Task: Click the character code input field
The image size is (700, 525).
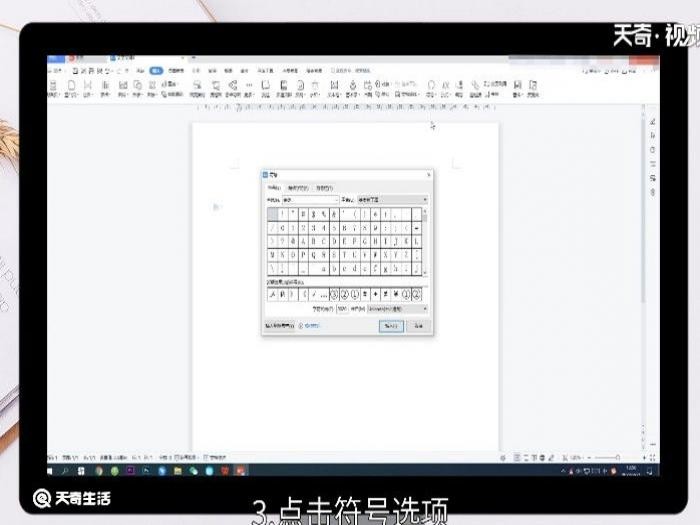Action: 342,308
